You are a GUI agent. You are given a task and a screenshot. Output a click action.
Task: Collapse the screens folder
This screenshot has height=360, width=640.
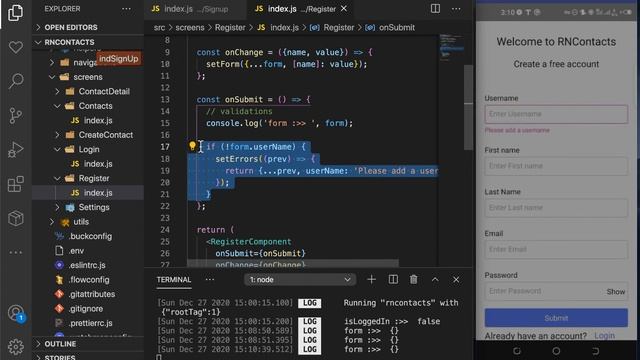[x=88, y=77]
